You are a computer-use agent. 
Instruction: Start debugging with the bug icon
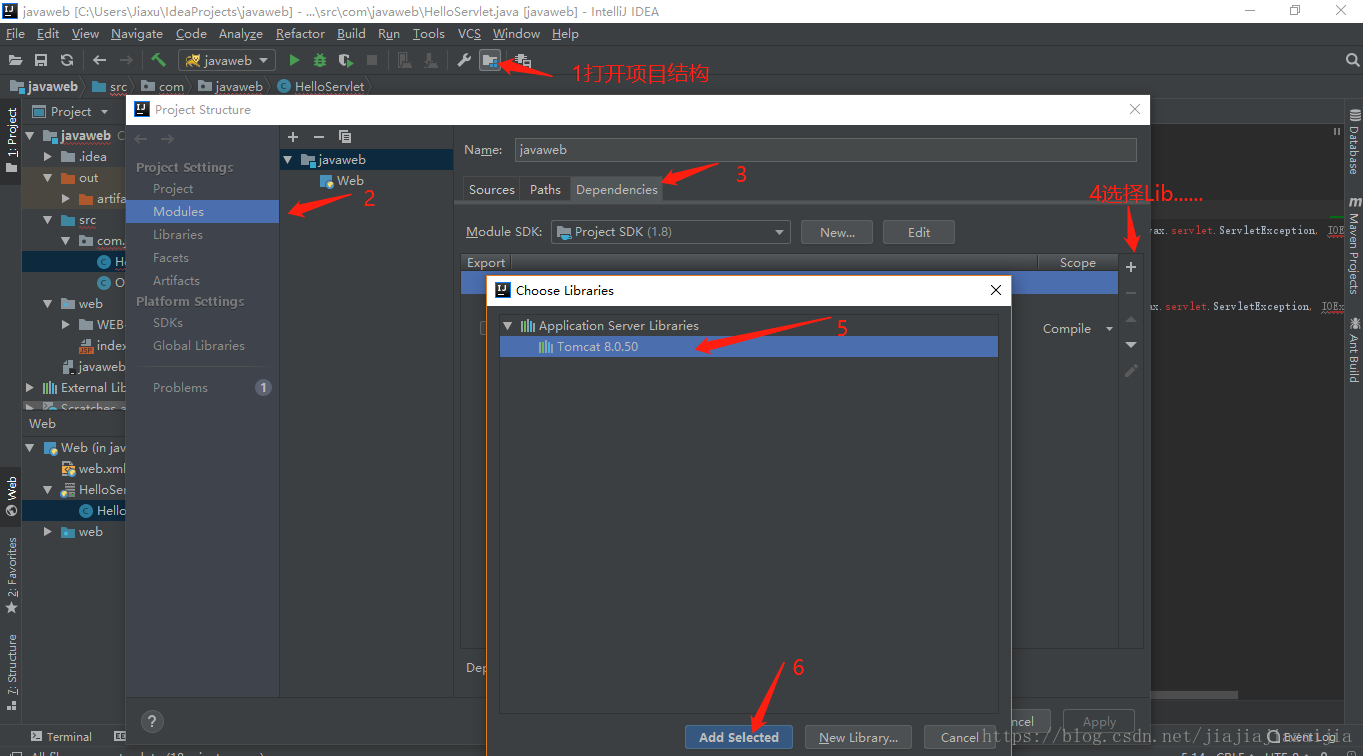[320, 60]
